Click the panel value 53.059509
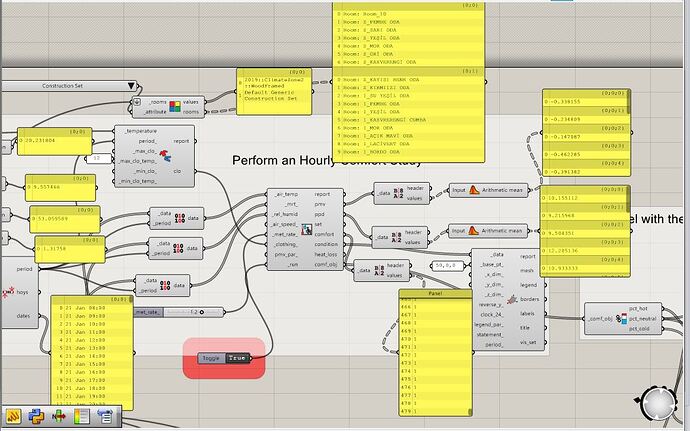The height and width of the screenshot is (431, 690). pos(52,218)
